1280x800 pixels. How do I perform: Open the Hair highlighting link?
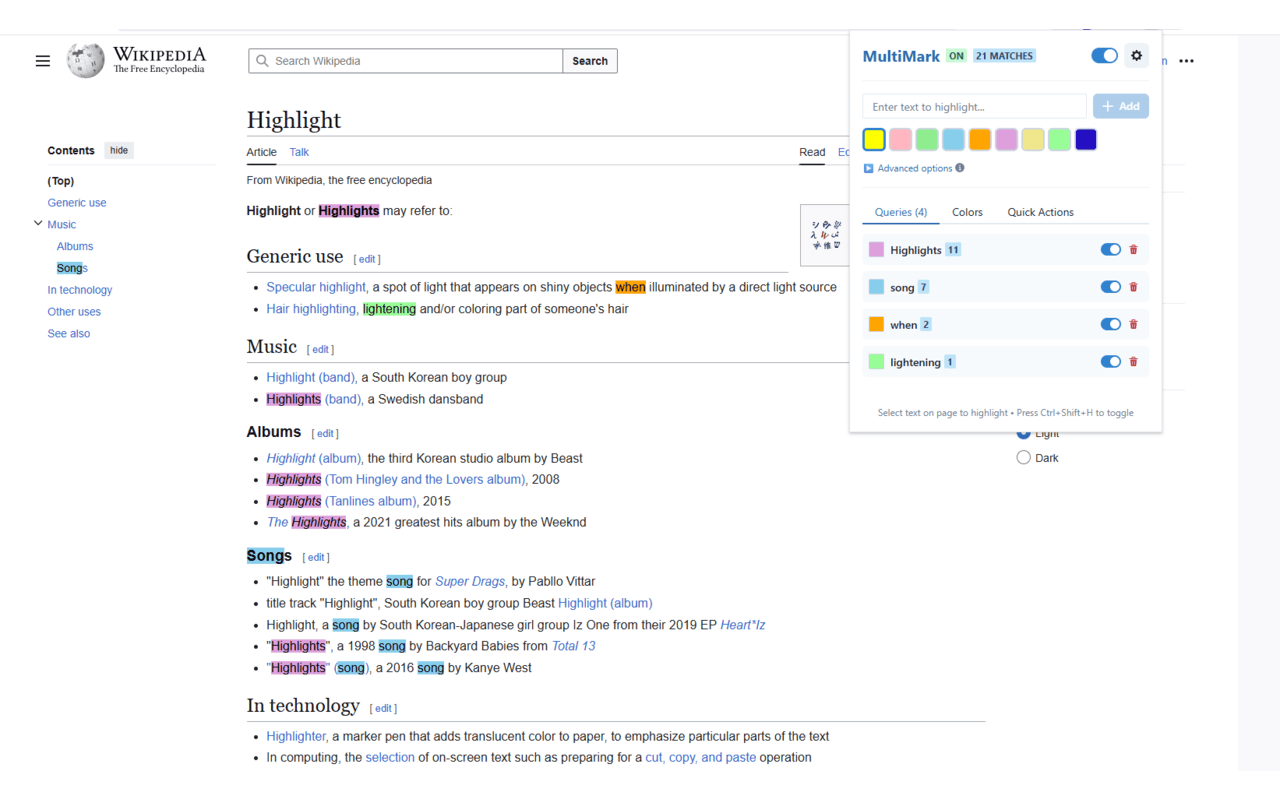click(311, 309)
